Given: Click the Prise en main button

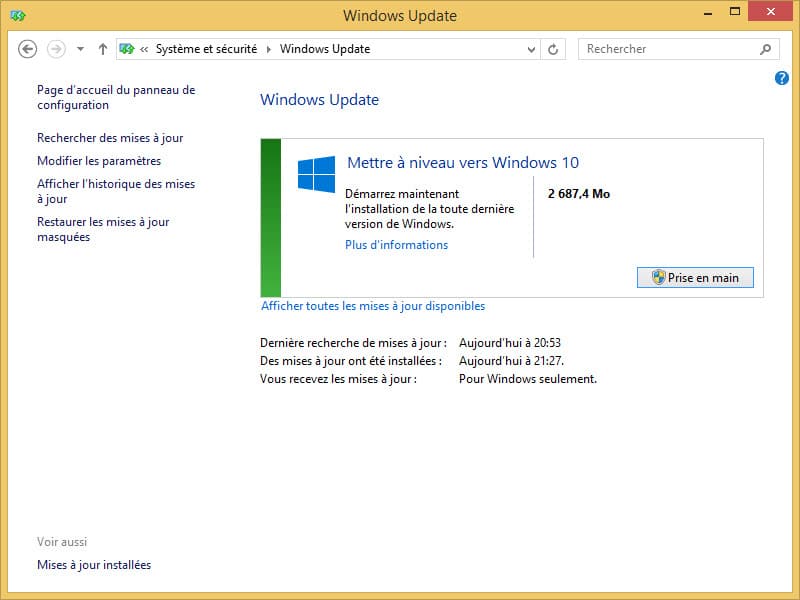Looking at the screenshot, I should (695, 278).
